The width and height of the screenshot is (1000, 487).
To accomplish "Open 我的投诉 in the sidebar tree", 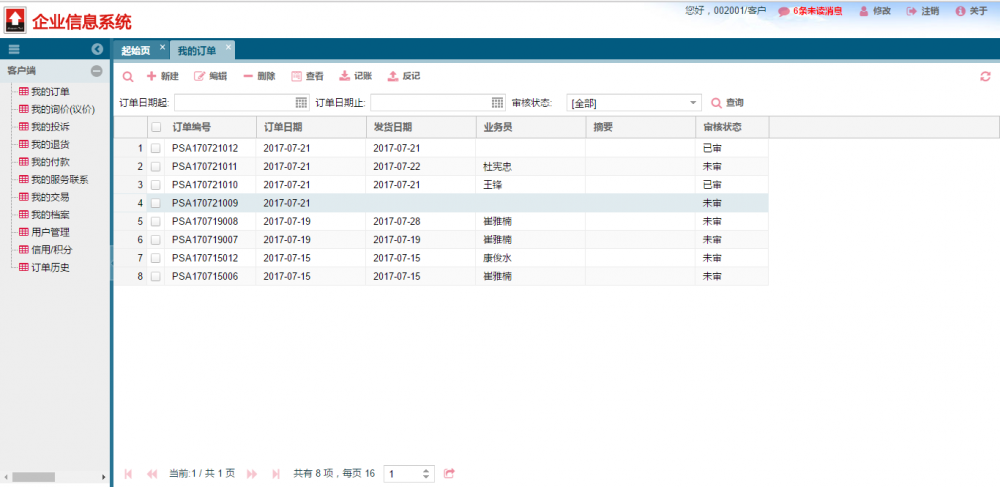I will coord(50,127).
